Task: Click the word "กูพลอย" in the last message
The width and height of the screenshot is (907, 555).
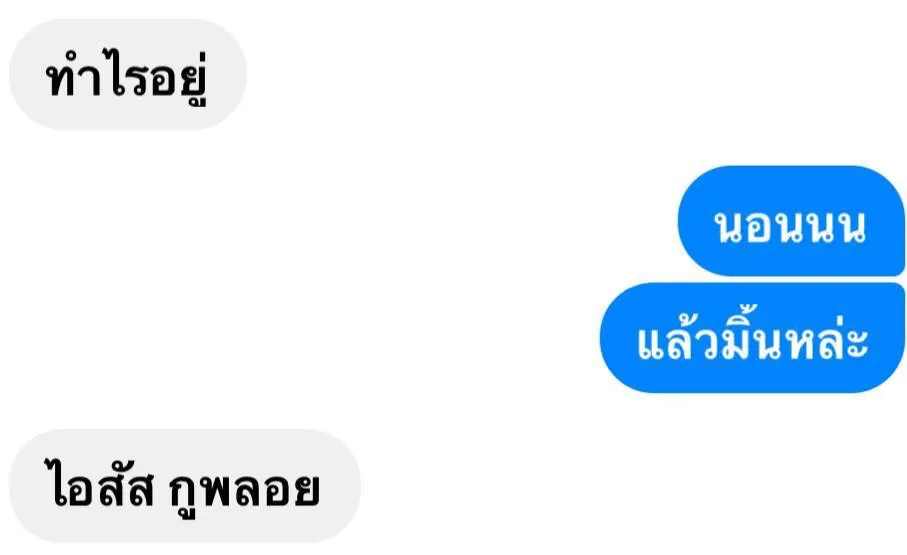Action: pos(244,490)
